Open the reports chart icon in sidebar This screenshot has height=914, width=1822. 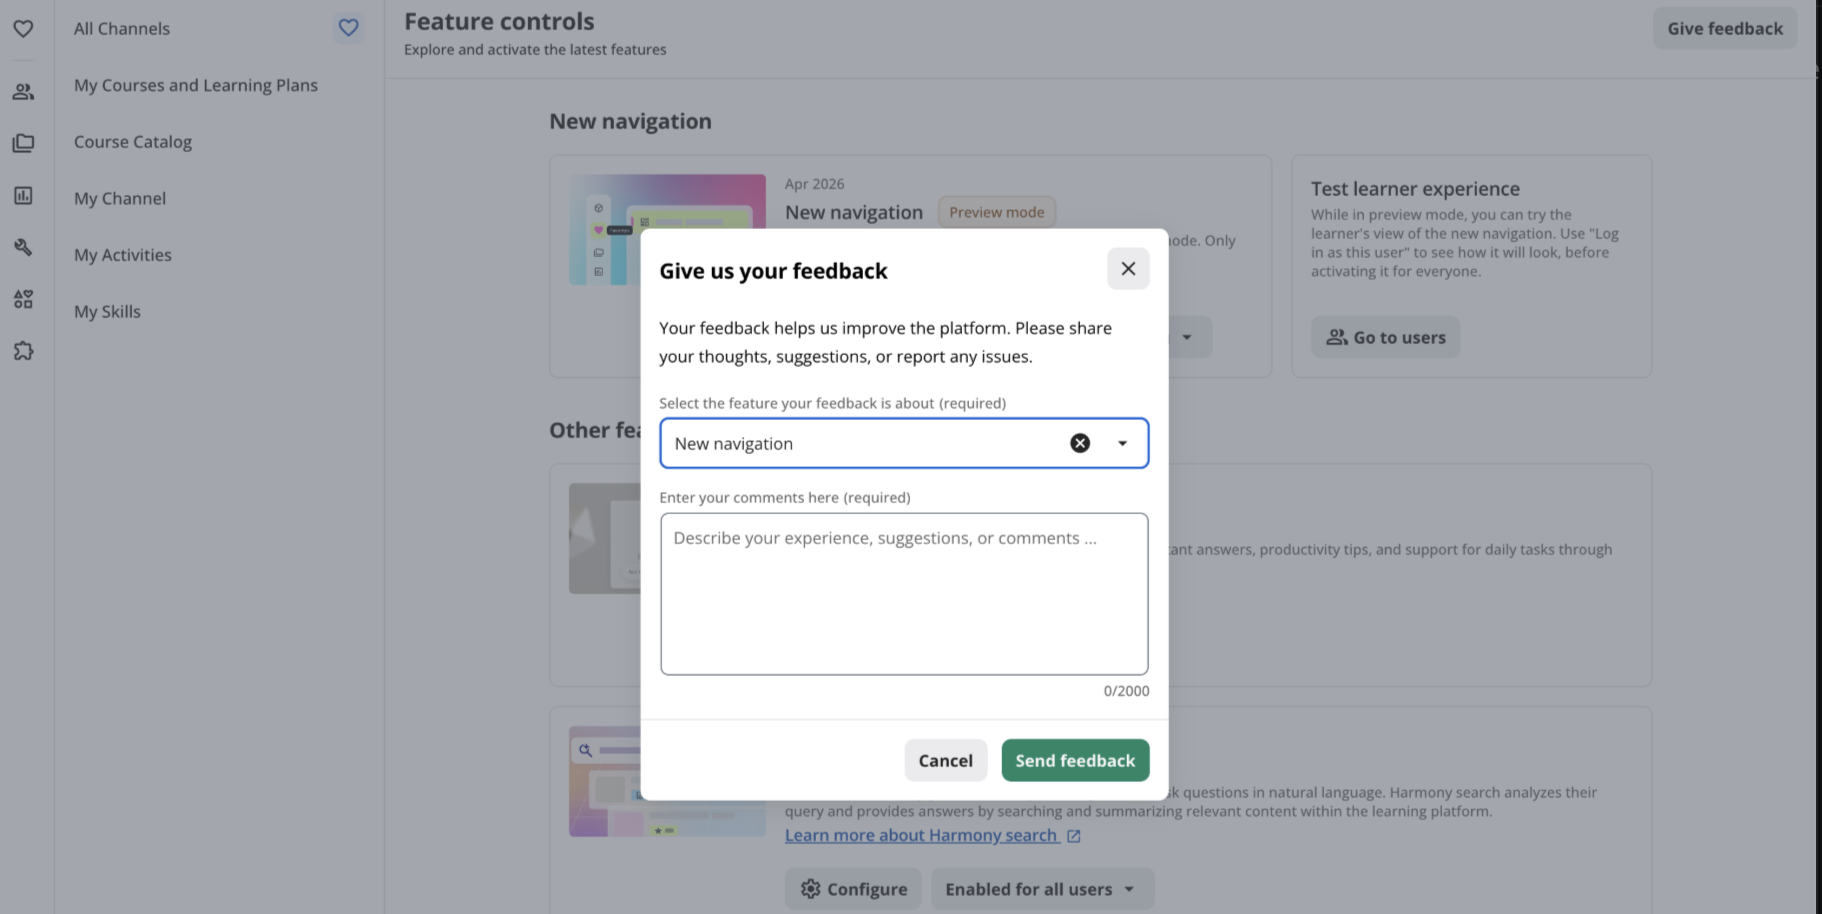pyautogui.click(x=23, y=196)
